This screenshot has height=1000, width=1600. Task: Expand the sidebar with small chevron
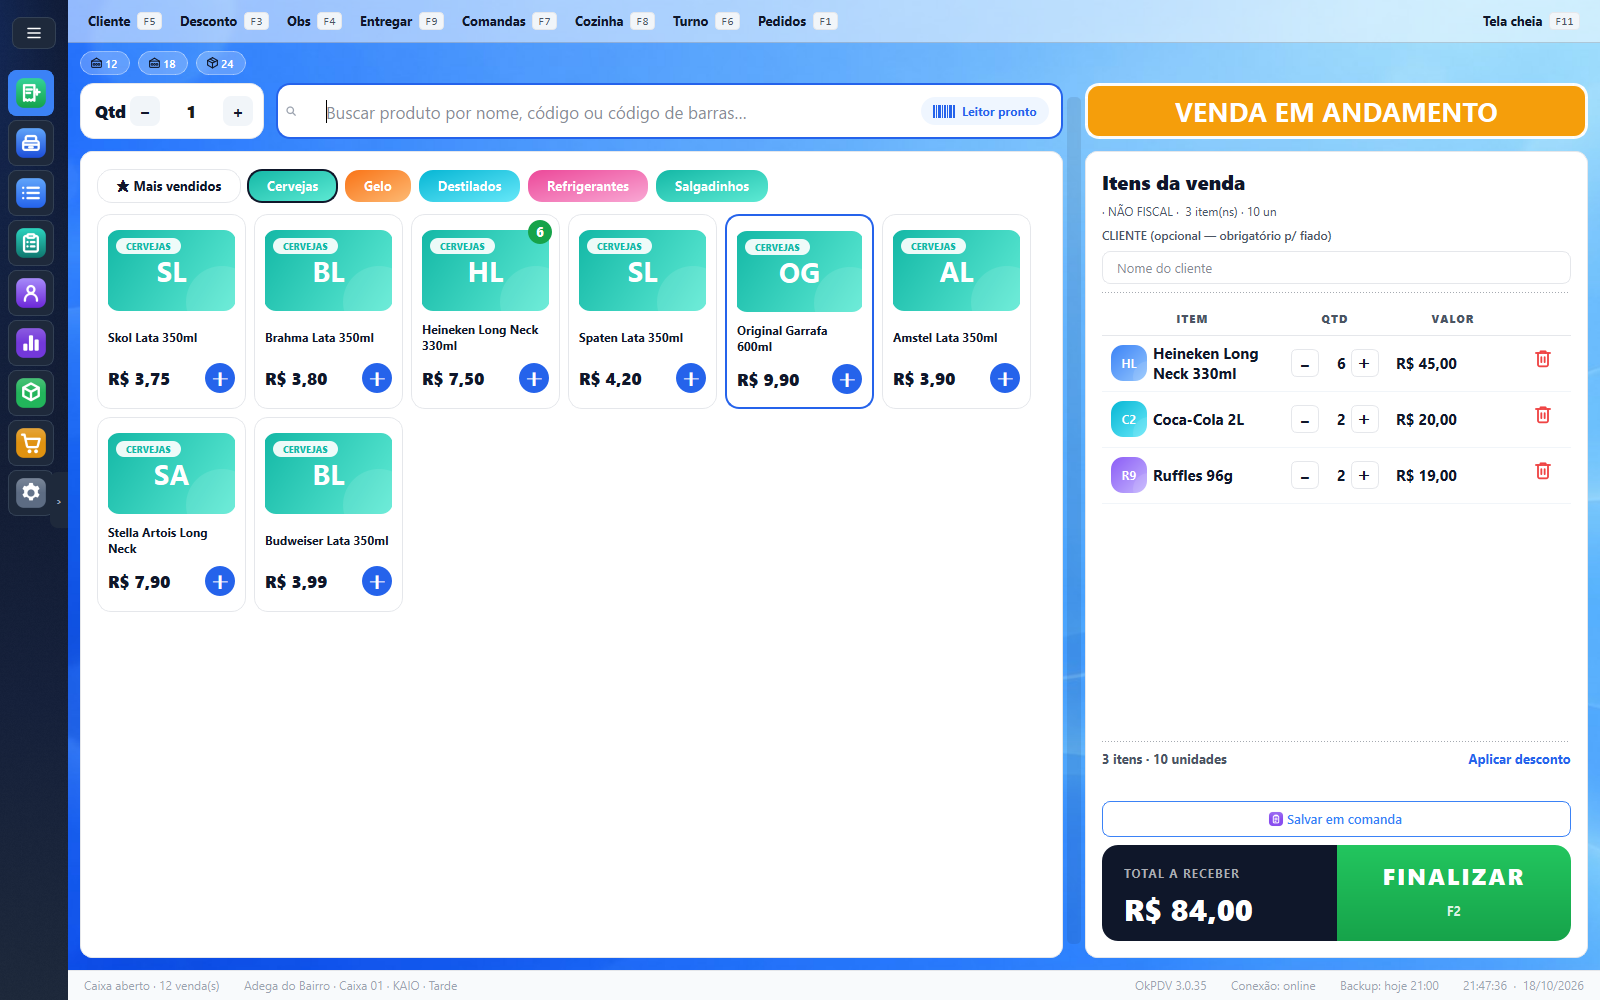point(59,501)
